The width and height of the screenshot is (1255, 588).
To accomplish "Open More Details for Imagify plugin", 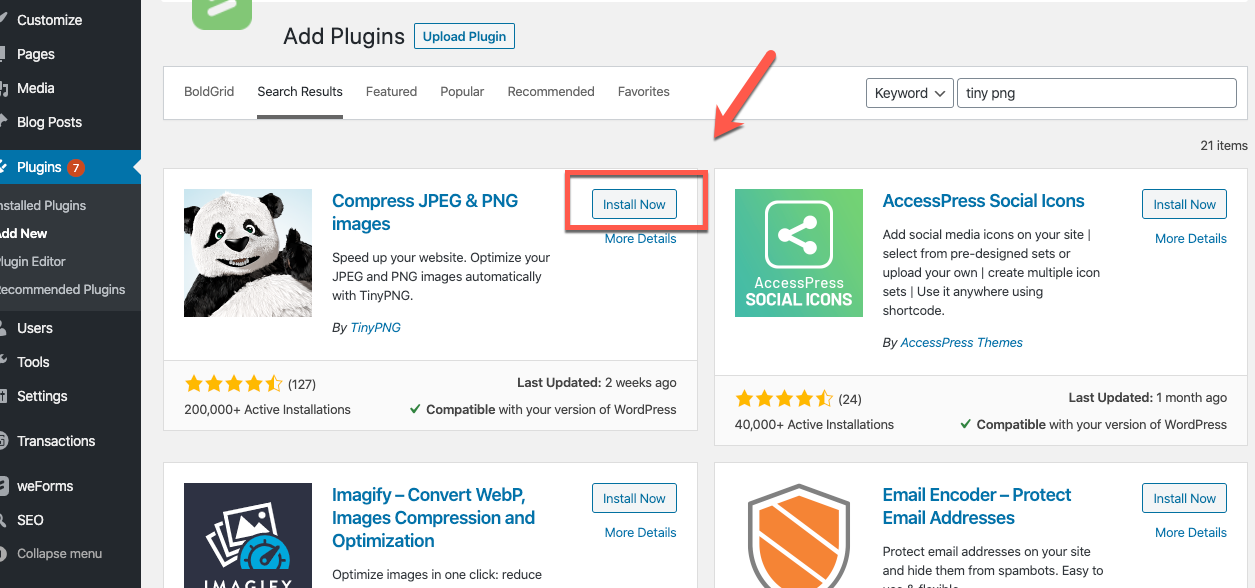I will (640, 532).
